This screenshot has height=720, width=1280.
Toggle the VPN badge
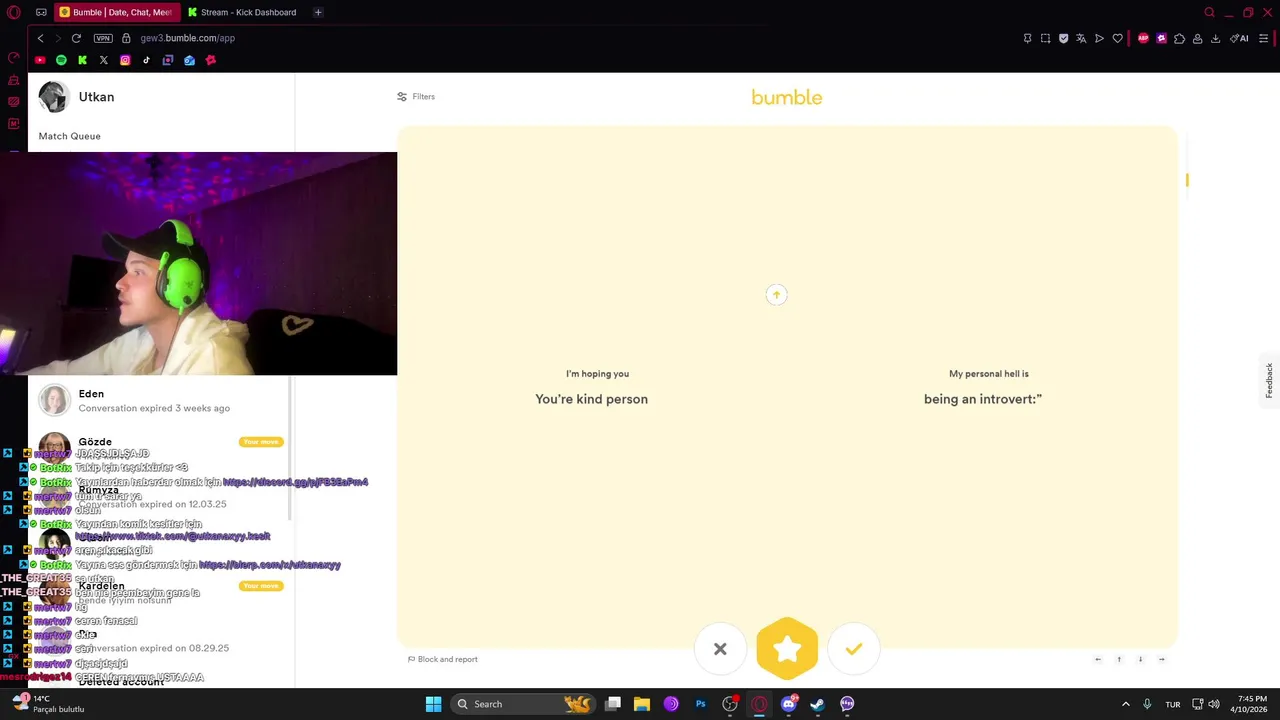pyautogui.click(x=103, y=38)
